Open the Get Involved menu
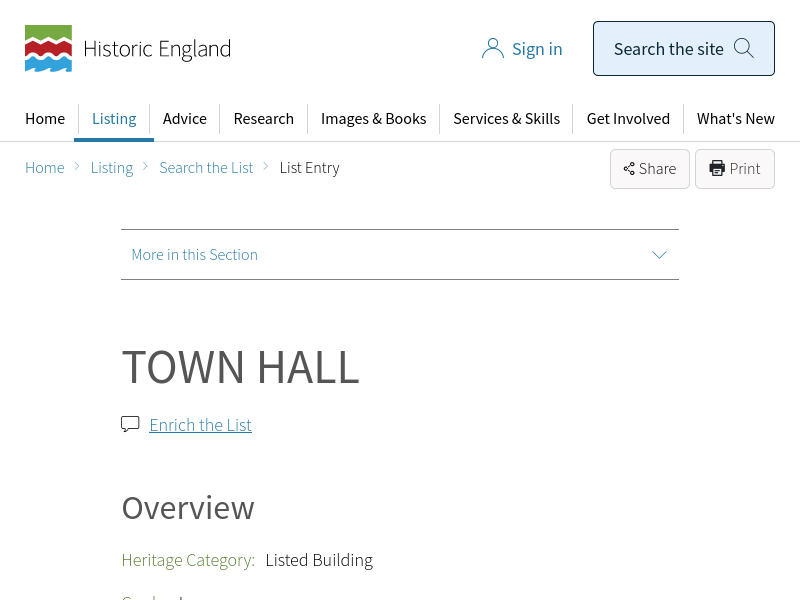Viewport: 800px width, 600px height. point(628,119)
